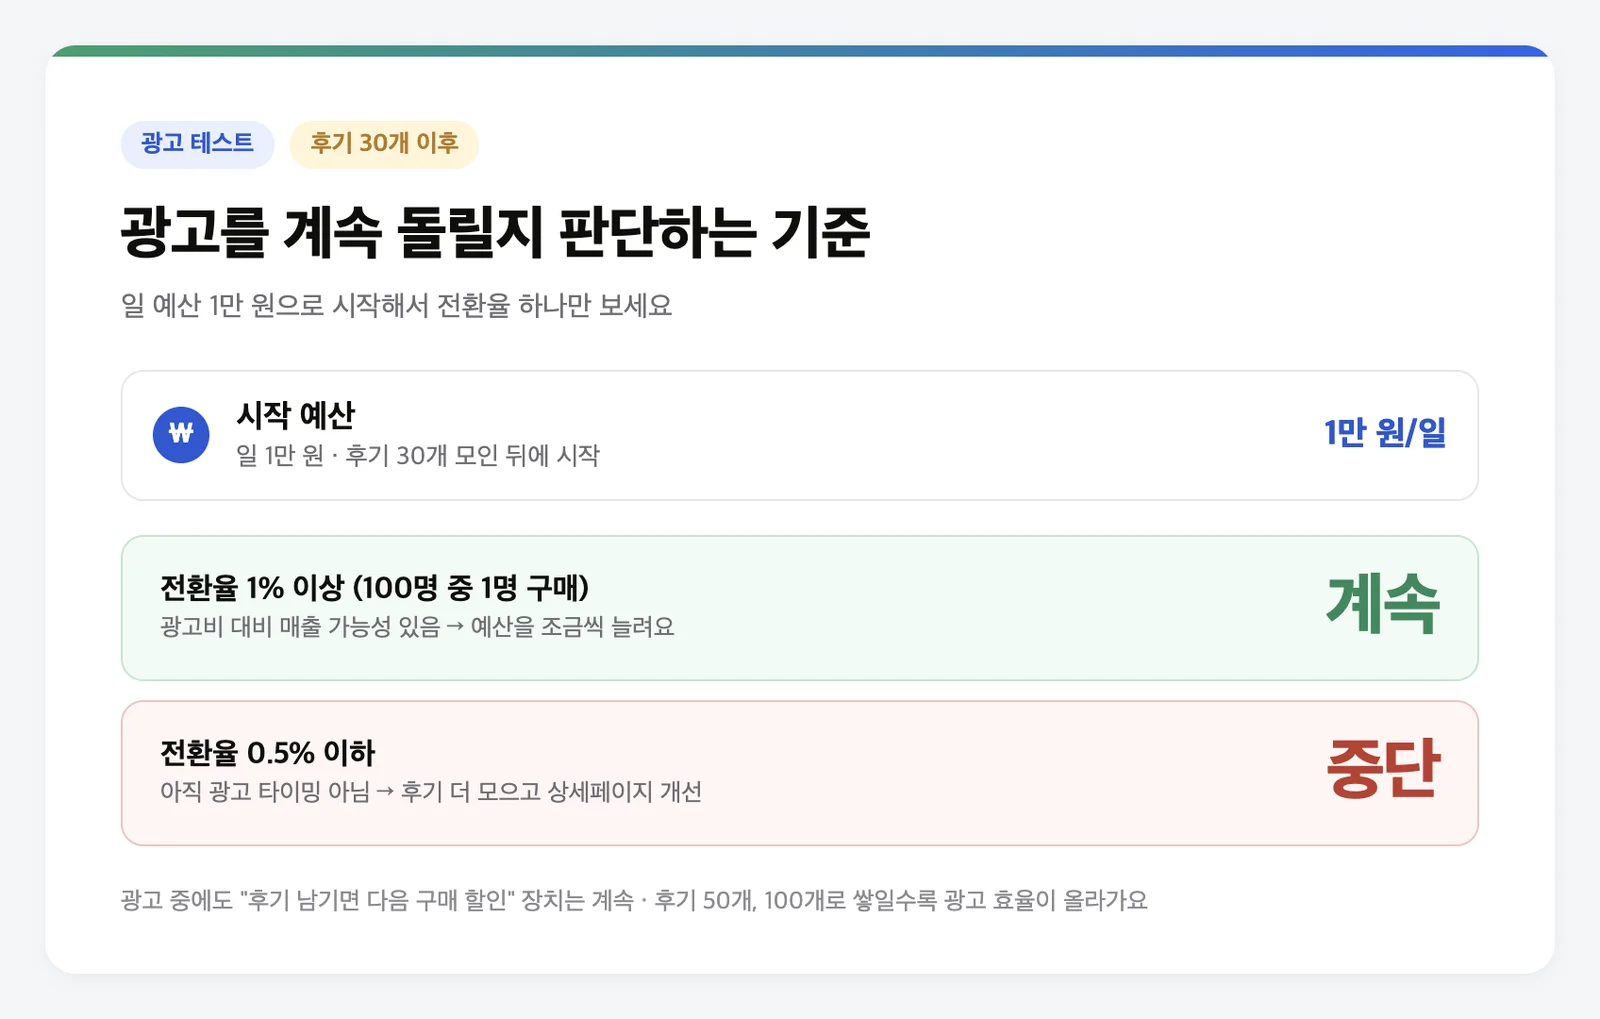The image size is (1600, 1019).
Task: Click the footer note about 후기 남기면 다음 구매 할인
Action: 634,900
